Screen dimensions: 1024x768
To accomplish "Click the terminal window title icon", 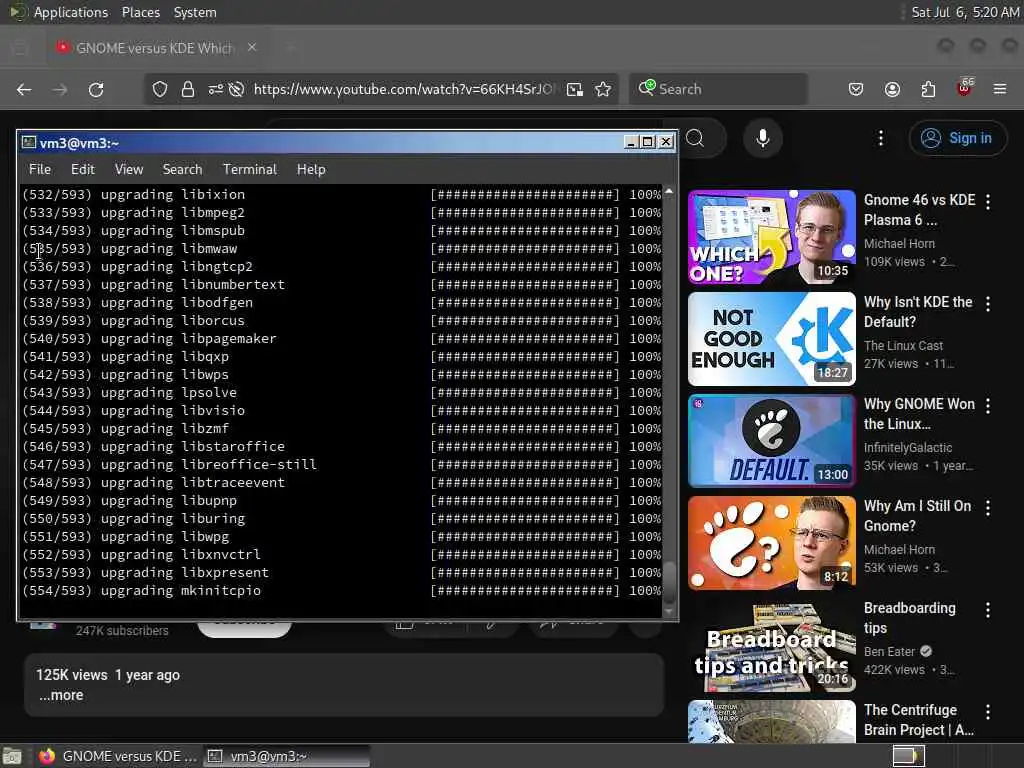I will click(x=28, y=142).
